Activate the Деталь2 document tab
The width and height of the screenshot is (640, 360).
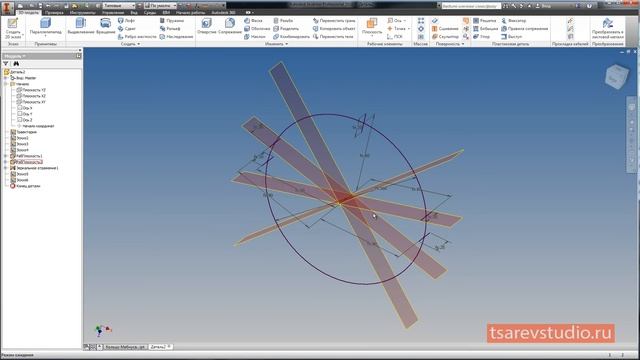tap(160, 347)
